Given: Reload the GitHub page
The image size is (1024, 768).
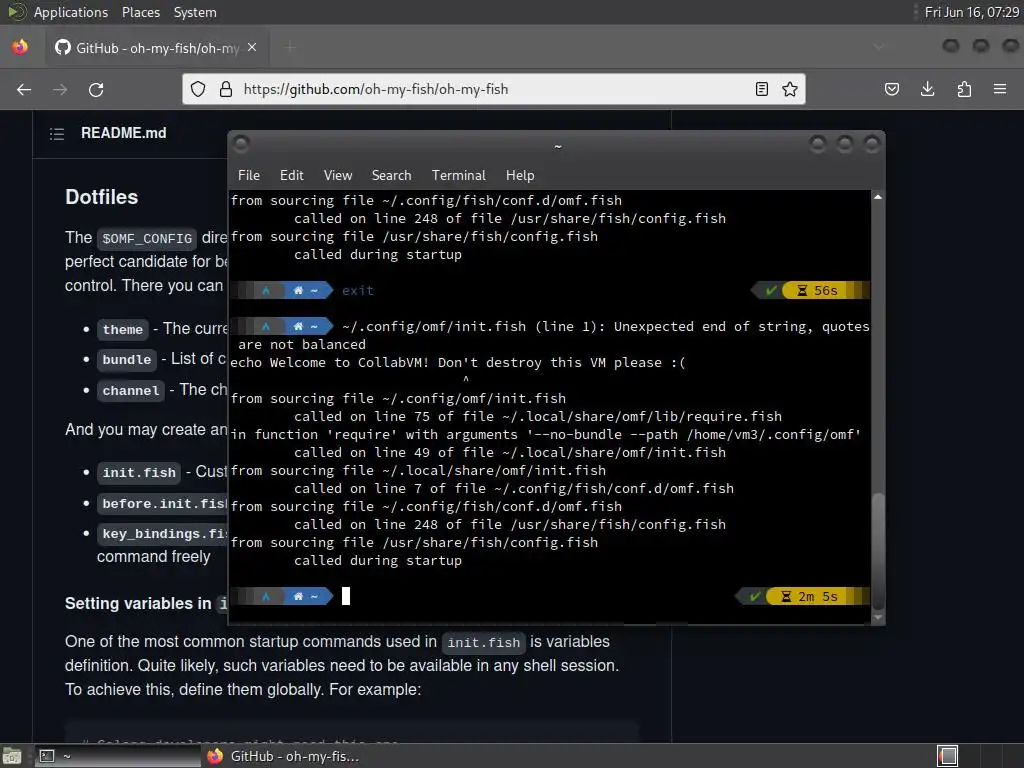Looking at the screenshot, I should (x=96, y=89).
